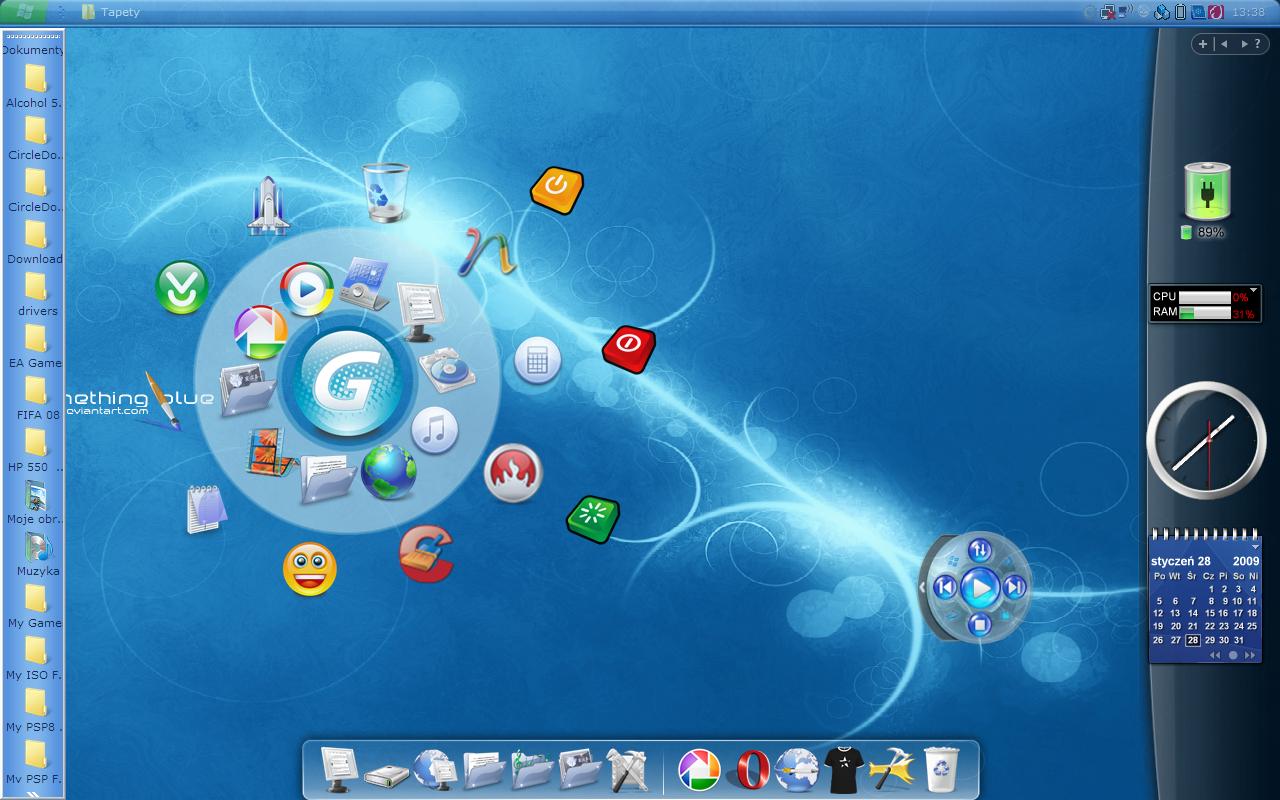Open Picasa in the bottom dock
1280x800 pixels.
pos(700,770)
